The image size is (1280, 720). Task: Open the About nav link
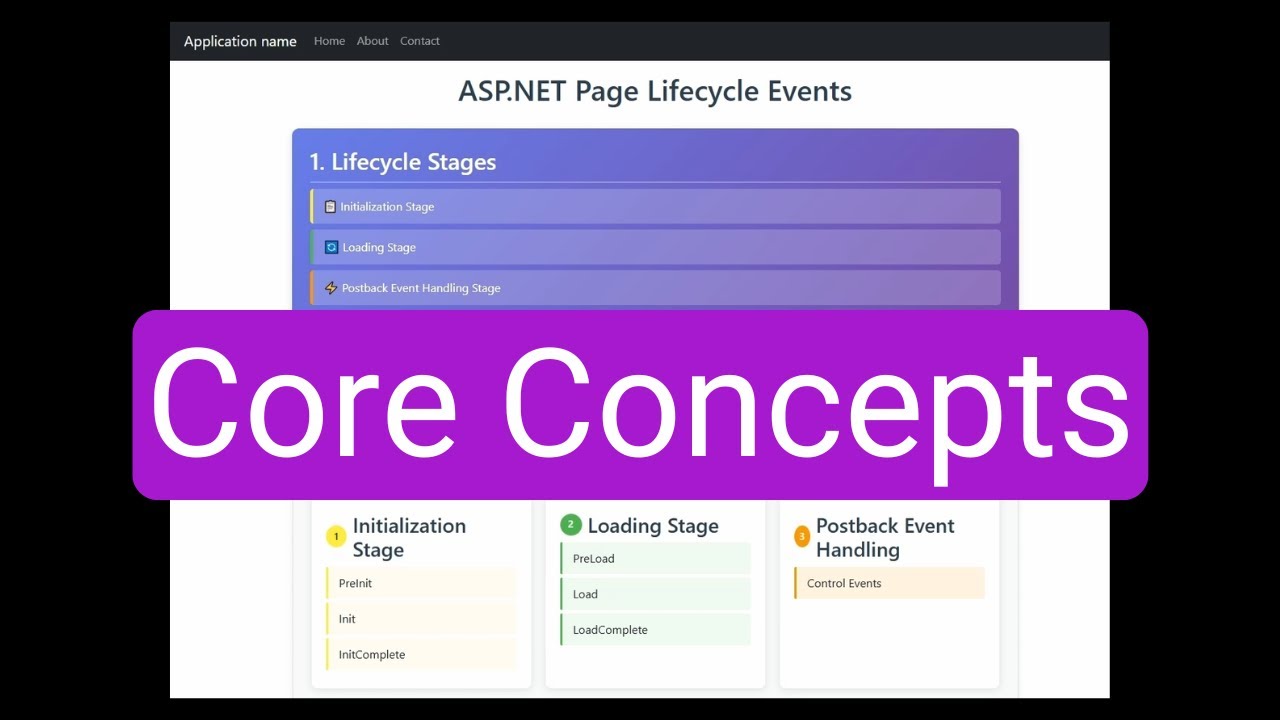[372, 41]
